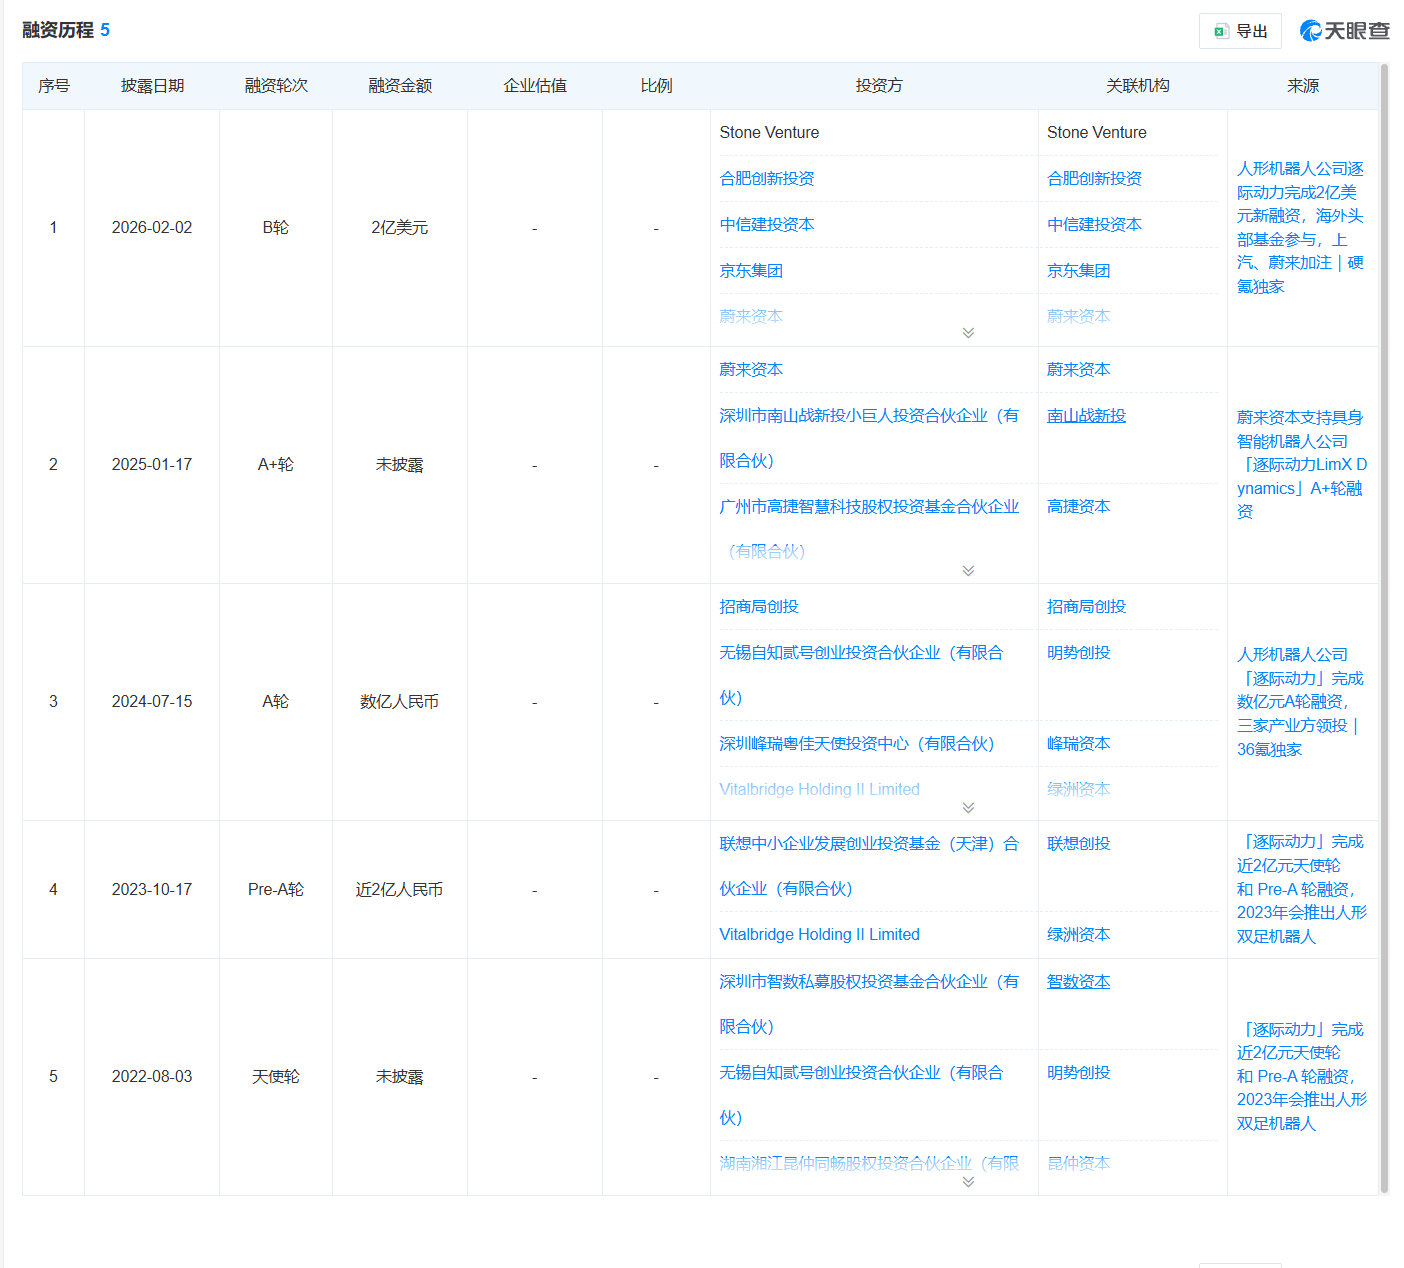Open 湖南湘江昆仲同畅股权投资合伙企业 investor link

[869, 1163]
